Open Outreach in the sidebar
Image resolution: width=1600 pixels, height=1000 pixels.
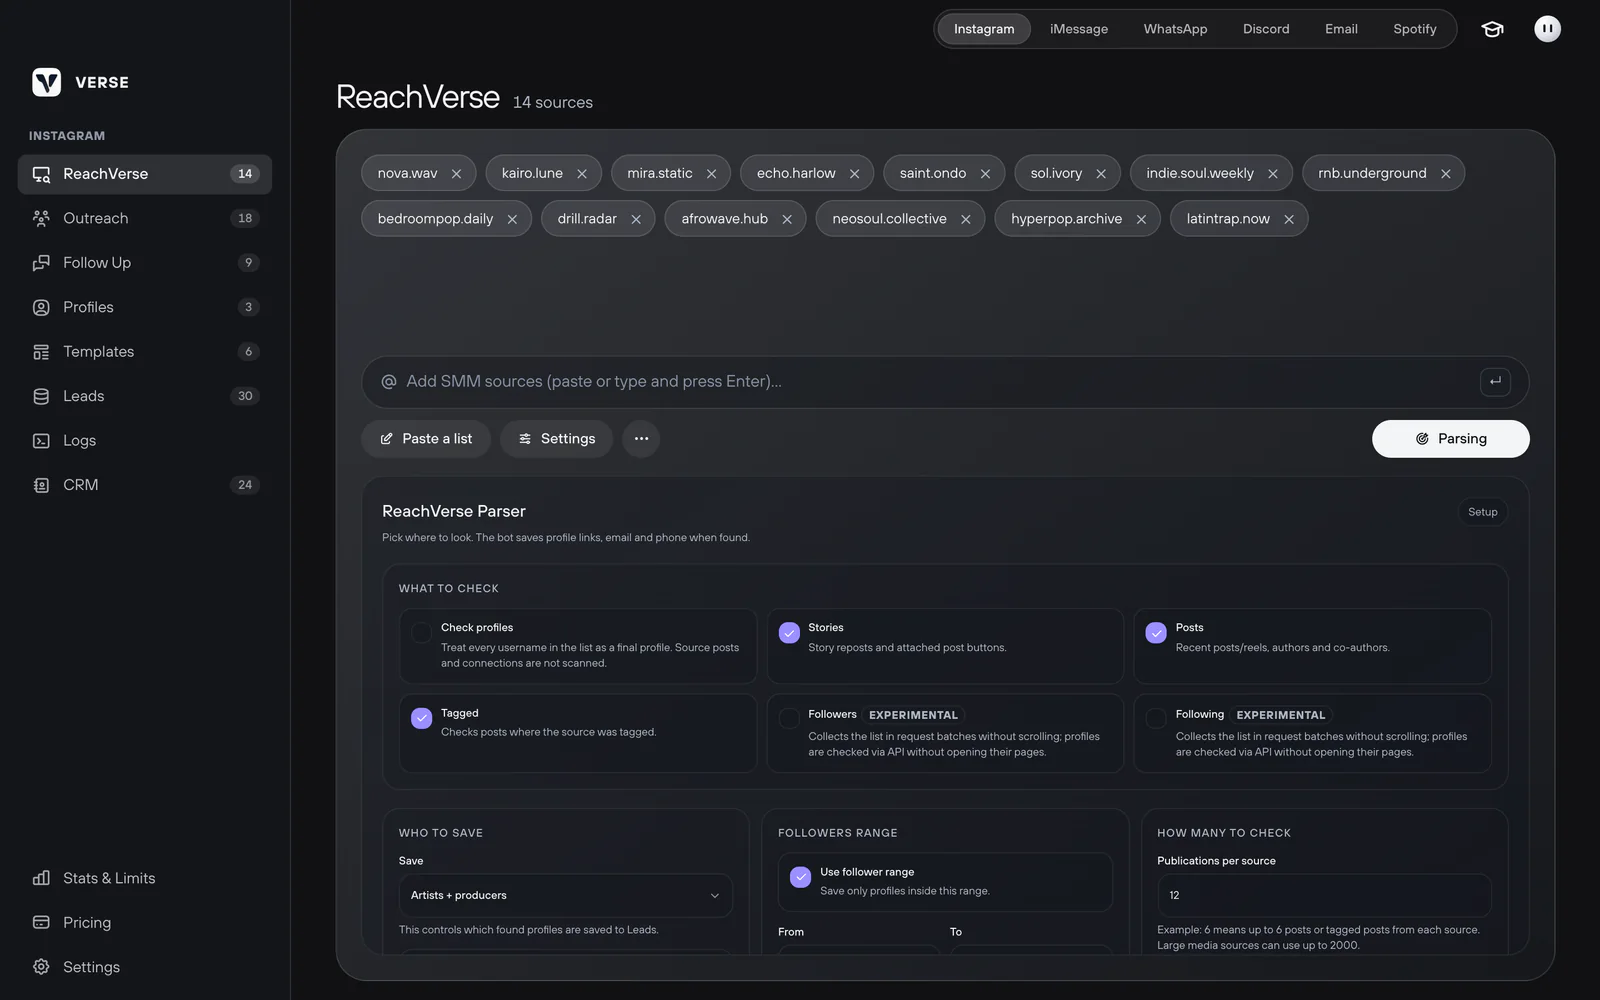(145, 218)
